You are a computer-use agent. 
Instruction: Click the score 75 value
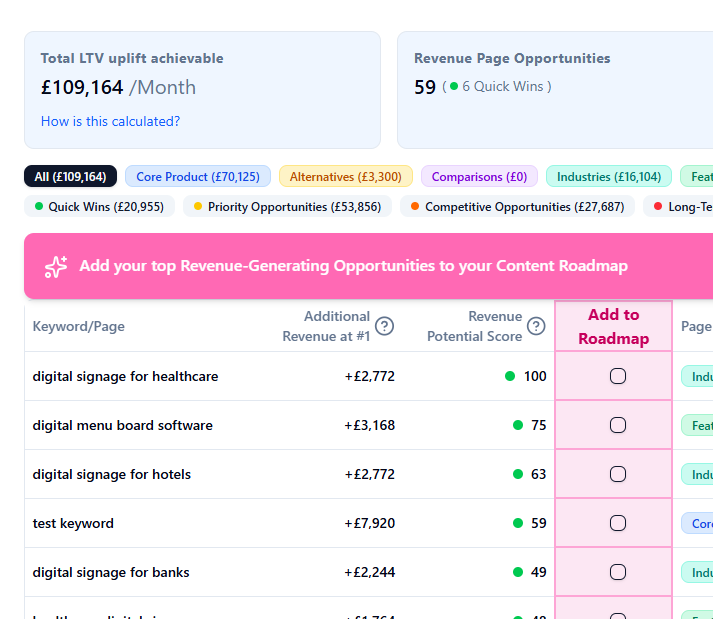538,425
